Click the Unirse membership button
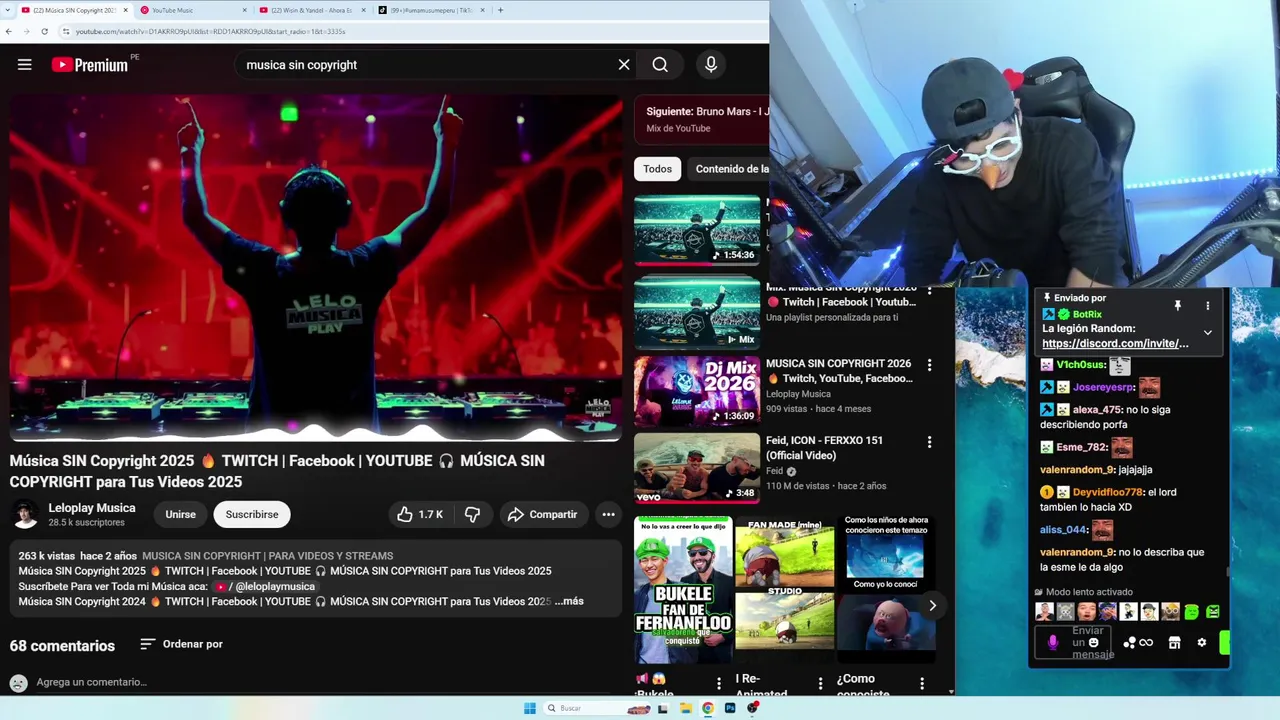The image size is (1280, 720). point(180,514)
